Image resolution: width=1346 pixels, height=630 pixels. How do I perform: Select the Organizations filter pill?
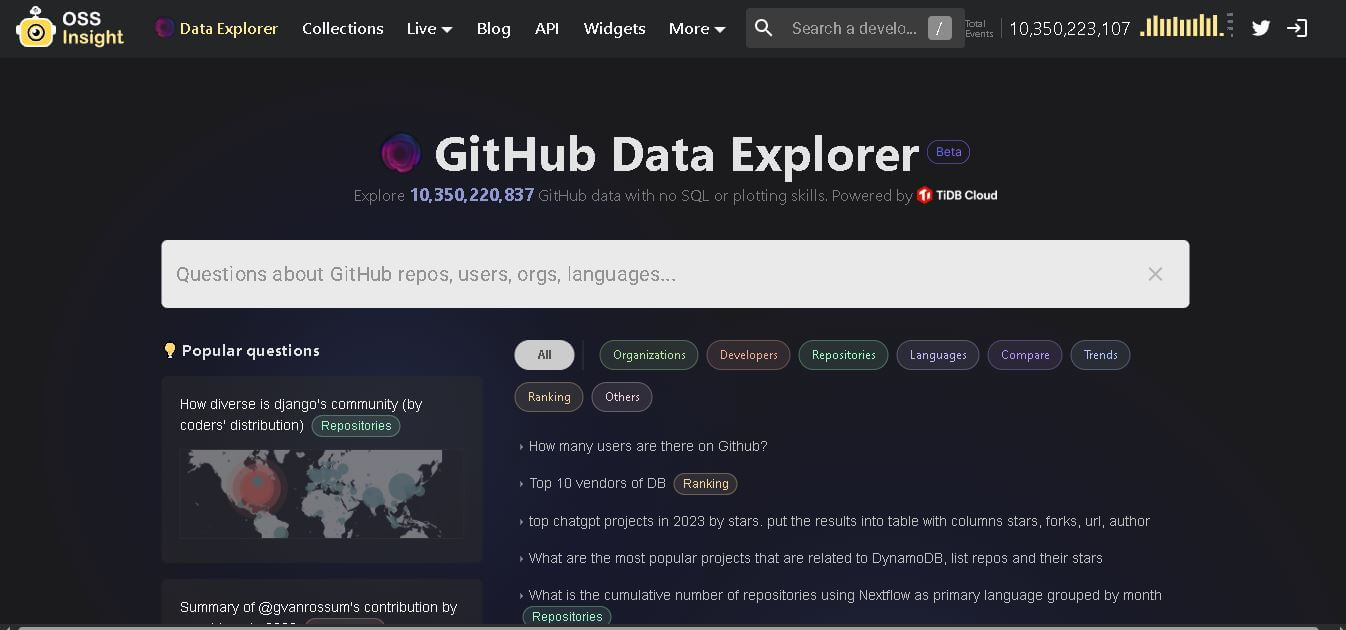click(x=648, y=354)
